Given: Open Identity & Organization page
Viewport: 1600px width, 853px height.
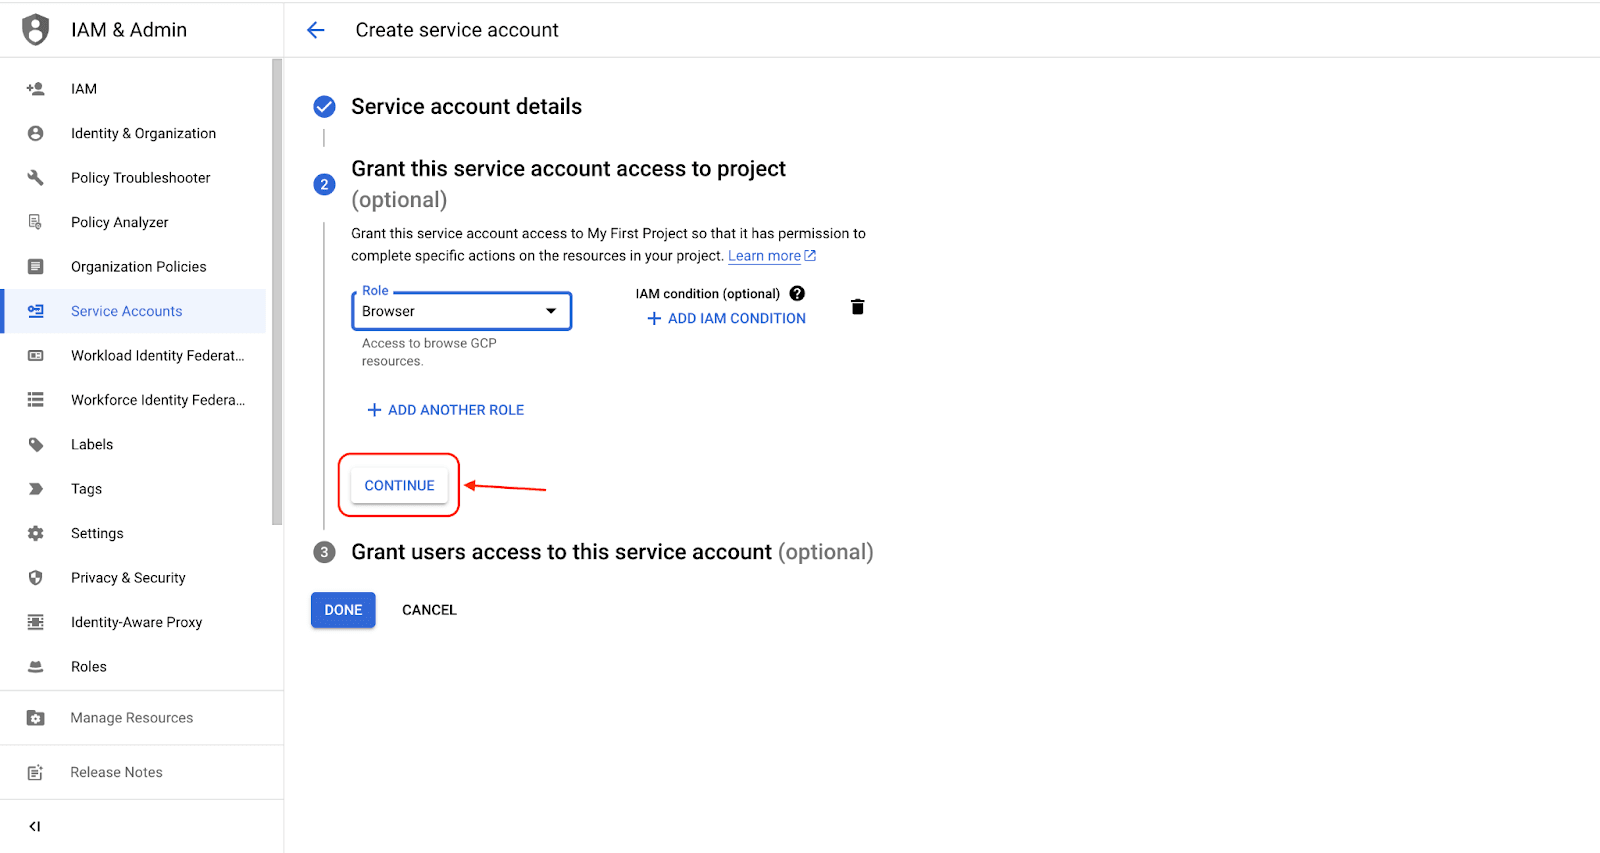Looking at the screenshot, I should pos(143,133).
